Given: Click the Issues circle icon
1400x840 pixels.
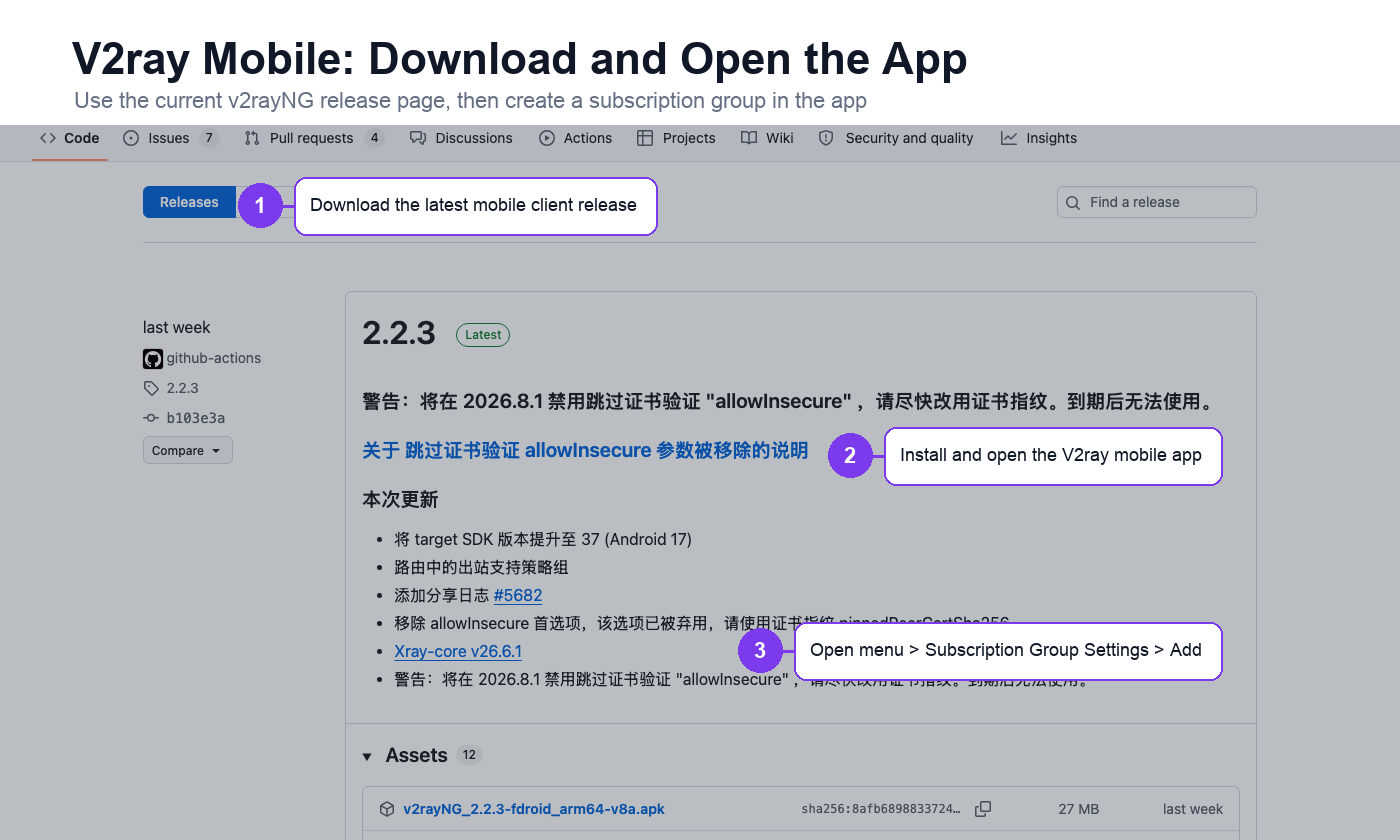Looking at the screenshot, I should point(131,138).
